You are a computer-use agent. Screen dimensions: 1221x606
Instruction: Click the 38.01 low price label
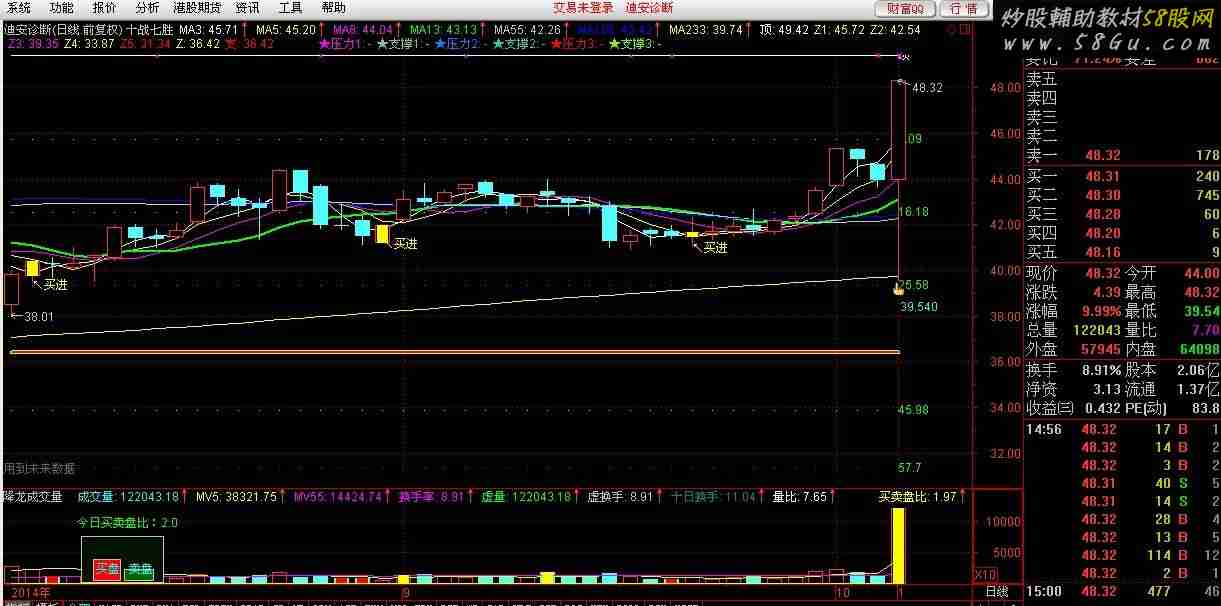(39, 316)
